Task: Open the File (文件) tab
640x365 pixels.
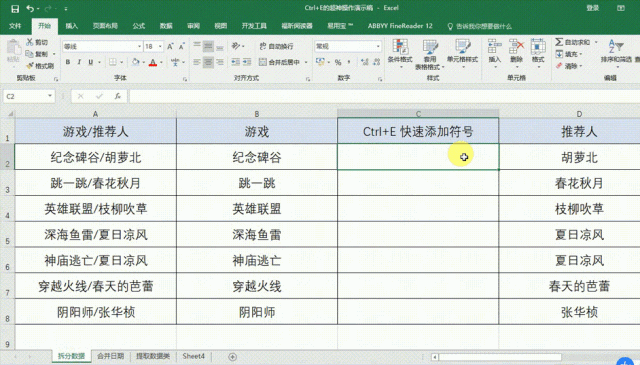Action: 15,26
